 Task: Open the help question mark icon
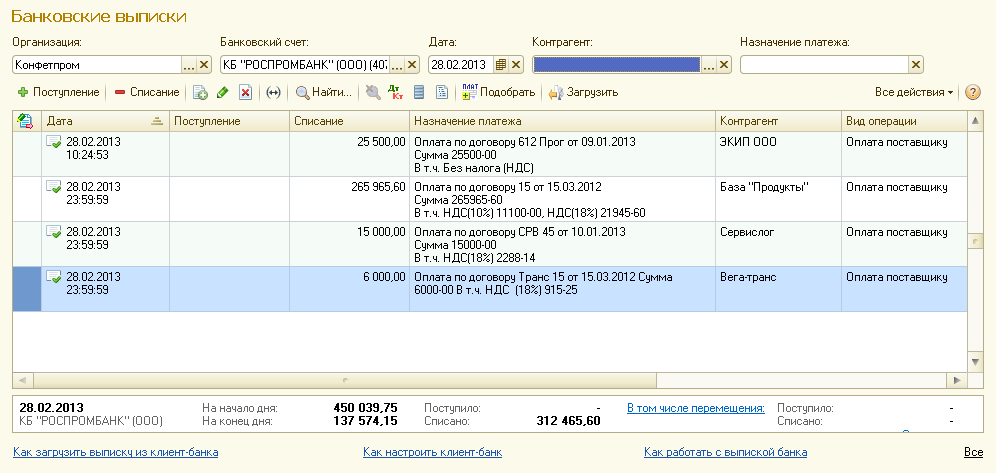972,92
